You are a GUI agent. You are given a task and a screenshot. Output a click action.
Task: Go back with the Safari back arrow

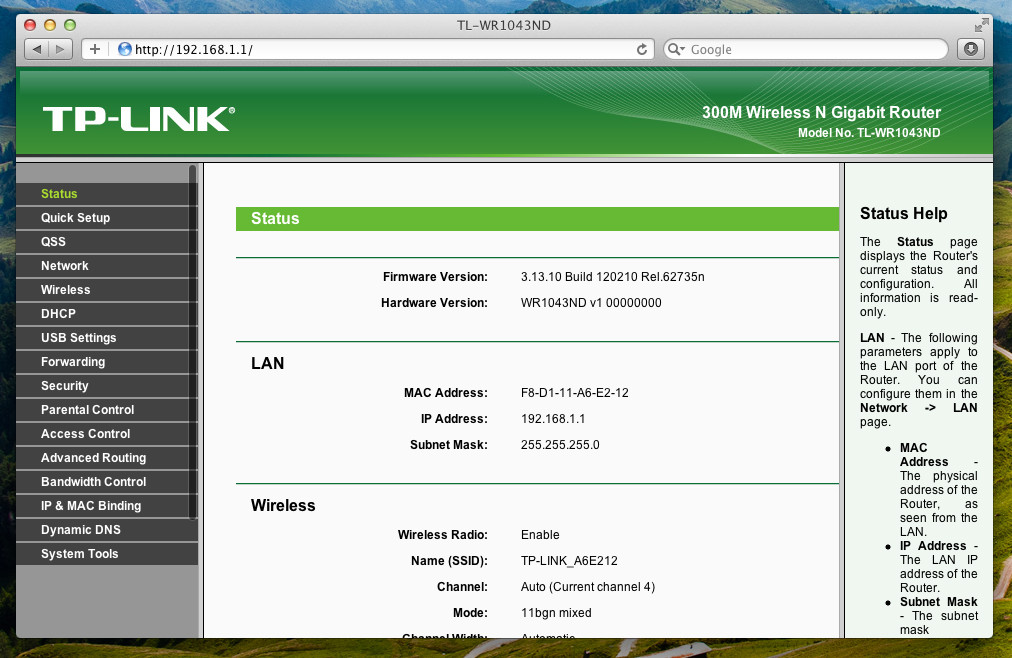[37, 49]
